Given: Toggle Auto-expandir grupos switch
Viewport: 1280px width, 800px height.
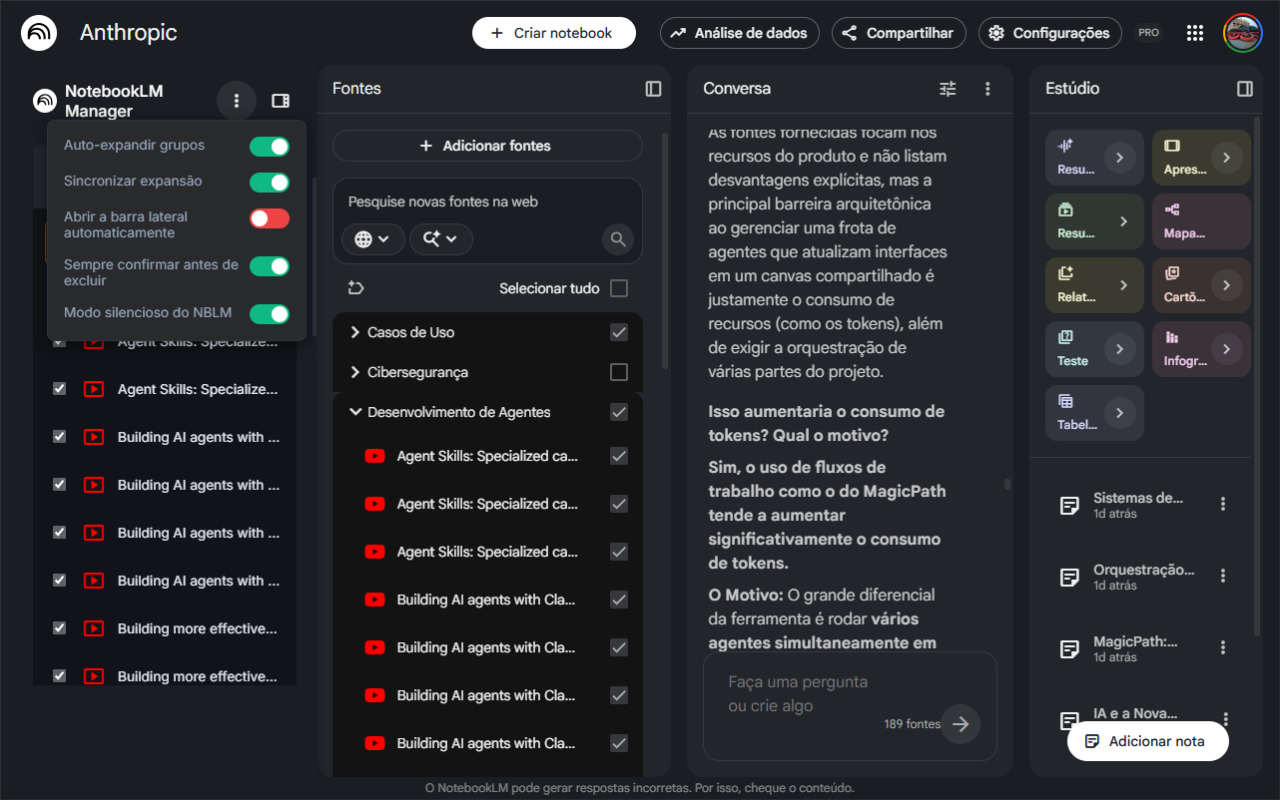Looking at the screenshot, I should click(269, 147).
